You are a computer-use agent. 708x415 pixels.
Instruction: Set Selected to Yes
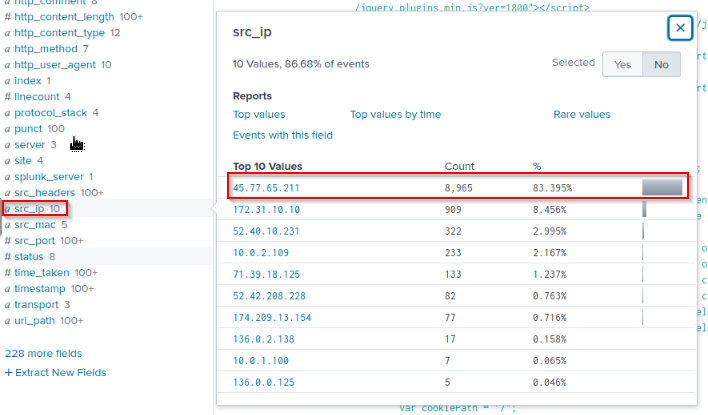tap(622, 65)
